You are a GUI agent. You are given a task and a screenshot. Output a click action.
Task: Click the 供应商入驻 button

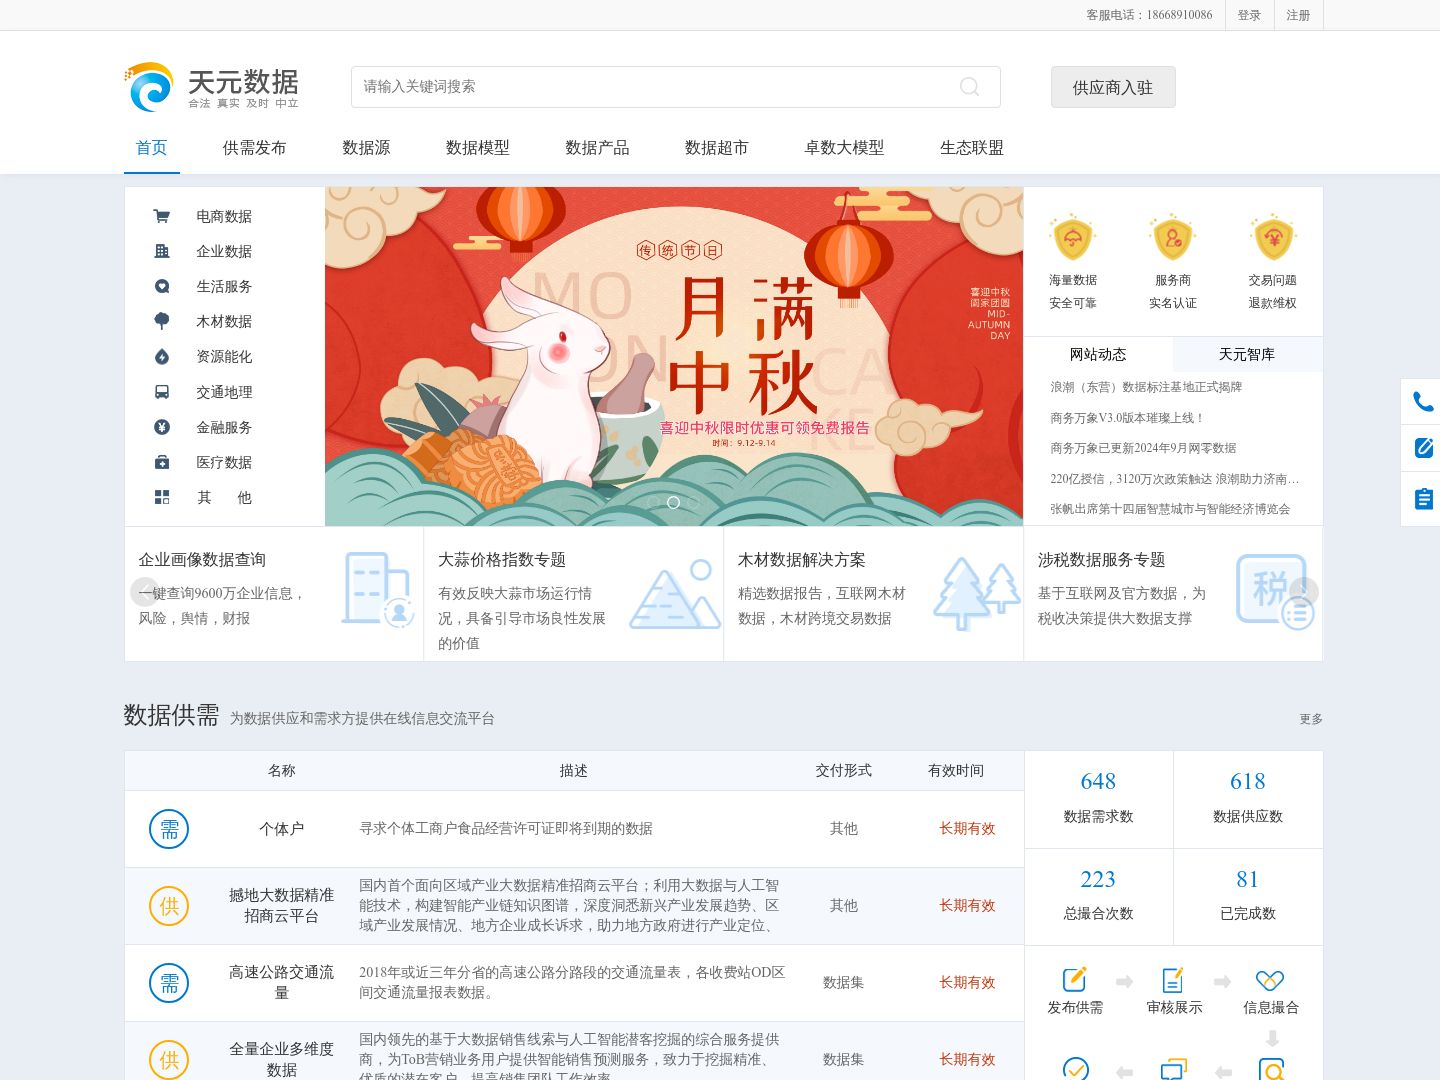click(x=1113, y=87)
